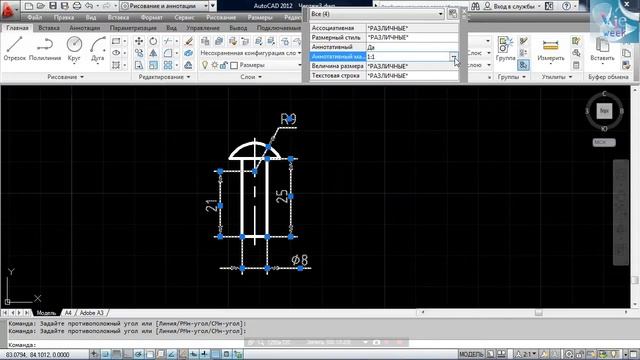Switch to the Аннотации ribbon tab
640x360 pixels.
click(84, 28)
